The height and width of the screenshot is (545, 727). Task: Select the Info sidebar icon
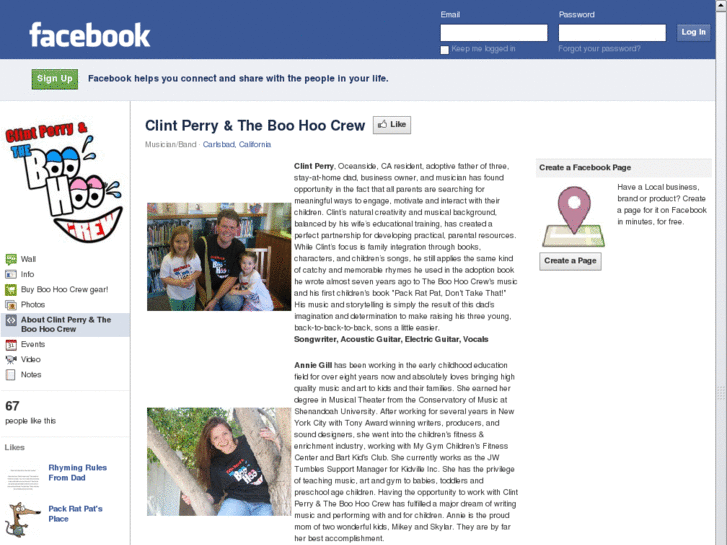pos(11,275)
